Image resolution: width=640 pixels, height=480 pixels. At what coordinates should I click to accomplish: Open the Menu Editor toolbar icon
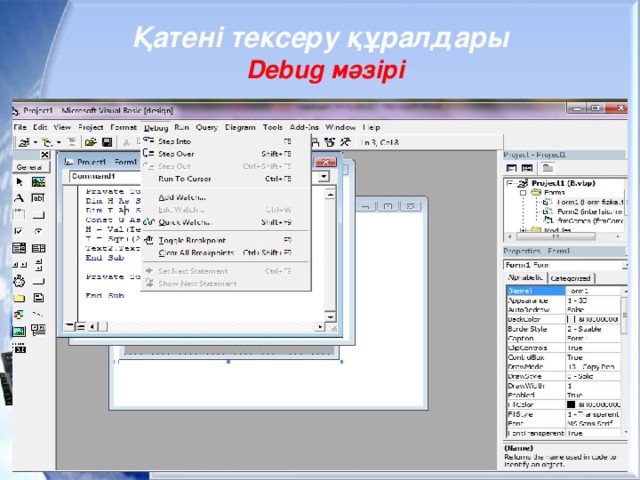click(72, 142)
